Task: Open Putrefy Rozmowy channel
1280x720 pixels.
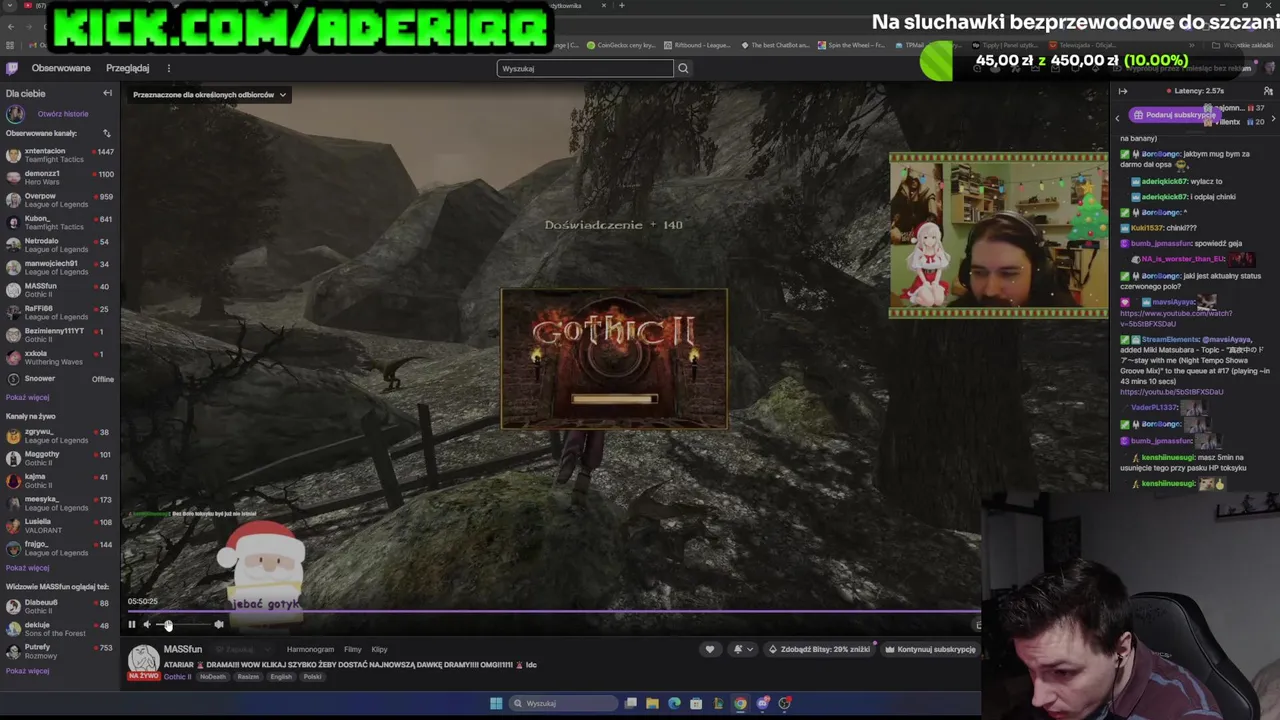Action: click(x=60, y=651)
